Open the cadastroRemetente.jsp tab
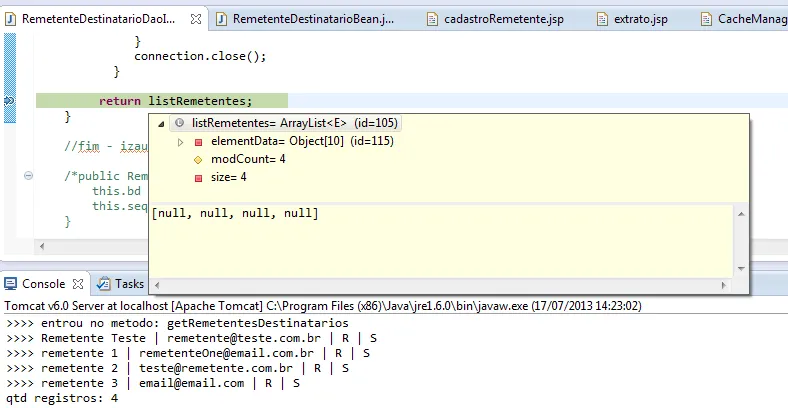The width and height of the screenshot is (788, 408). 495,19
